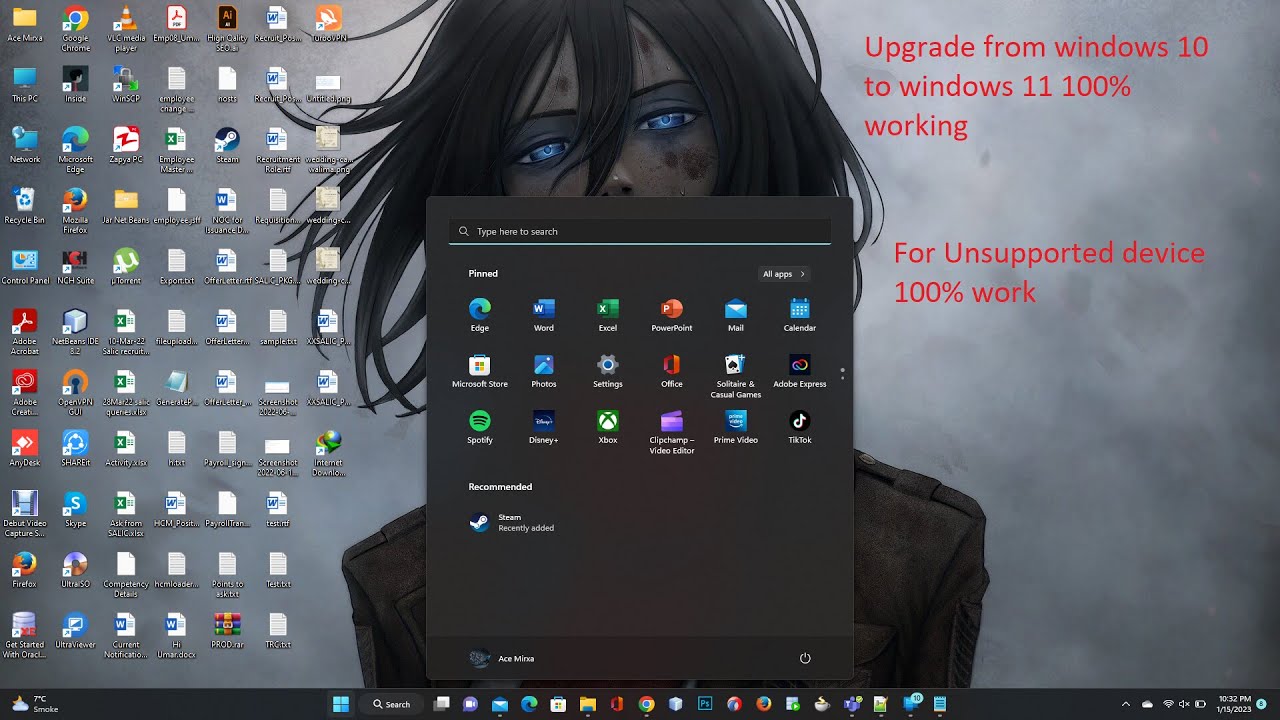Open the Mail pinned app

736,314
